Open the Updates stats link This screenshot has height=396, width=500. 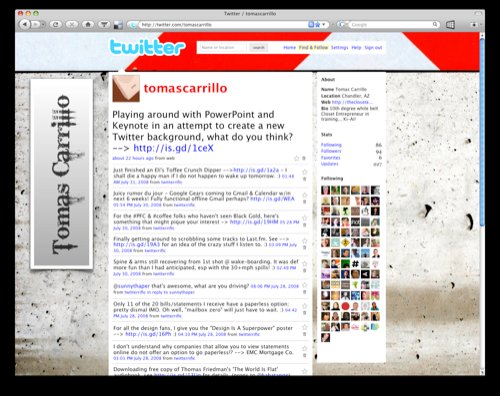[x=330, y=164]
